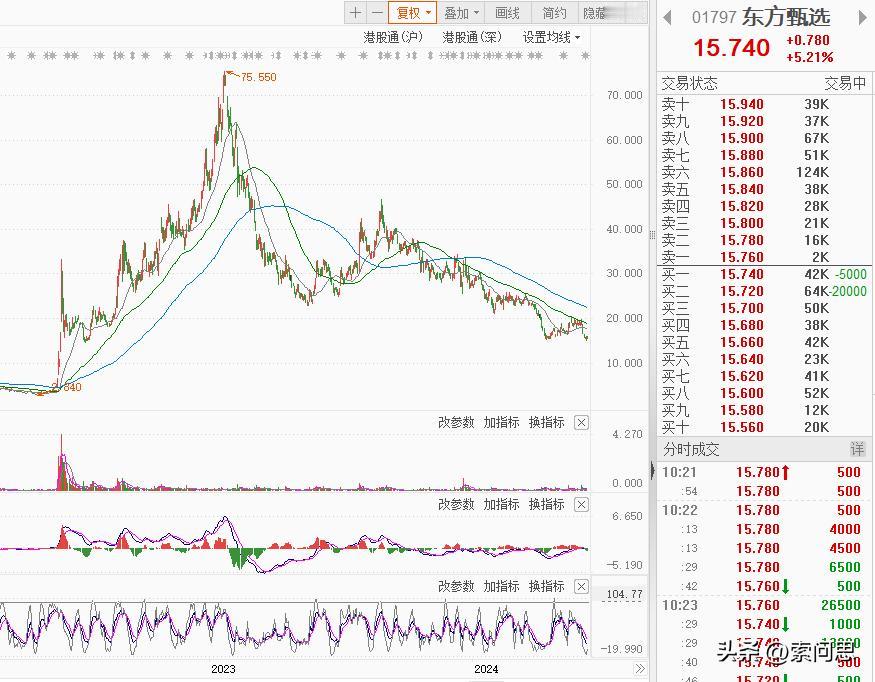Click the 交易状态 label

(689, 84)
